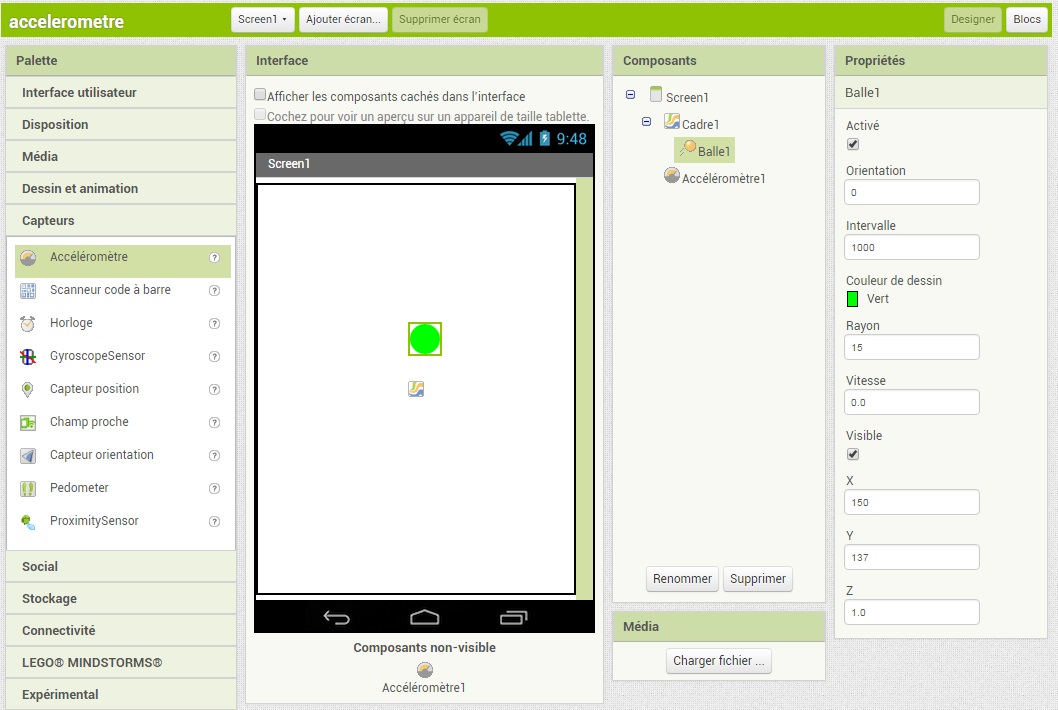This screenshot has height=710, width=1058.
Task: Show help for Horloge
Action: point(215,323)
